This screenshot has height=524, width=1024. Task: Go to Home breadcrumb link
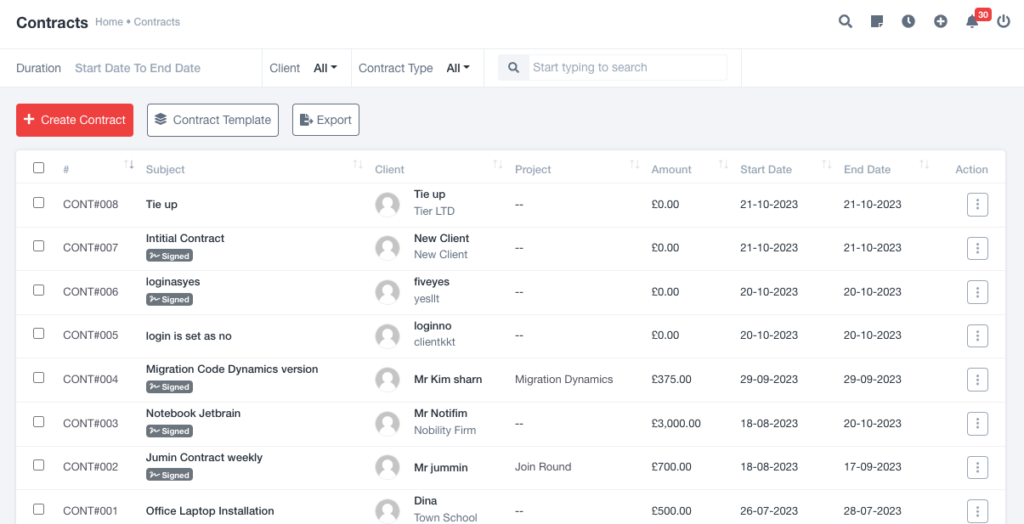click(x=109, y=22)
